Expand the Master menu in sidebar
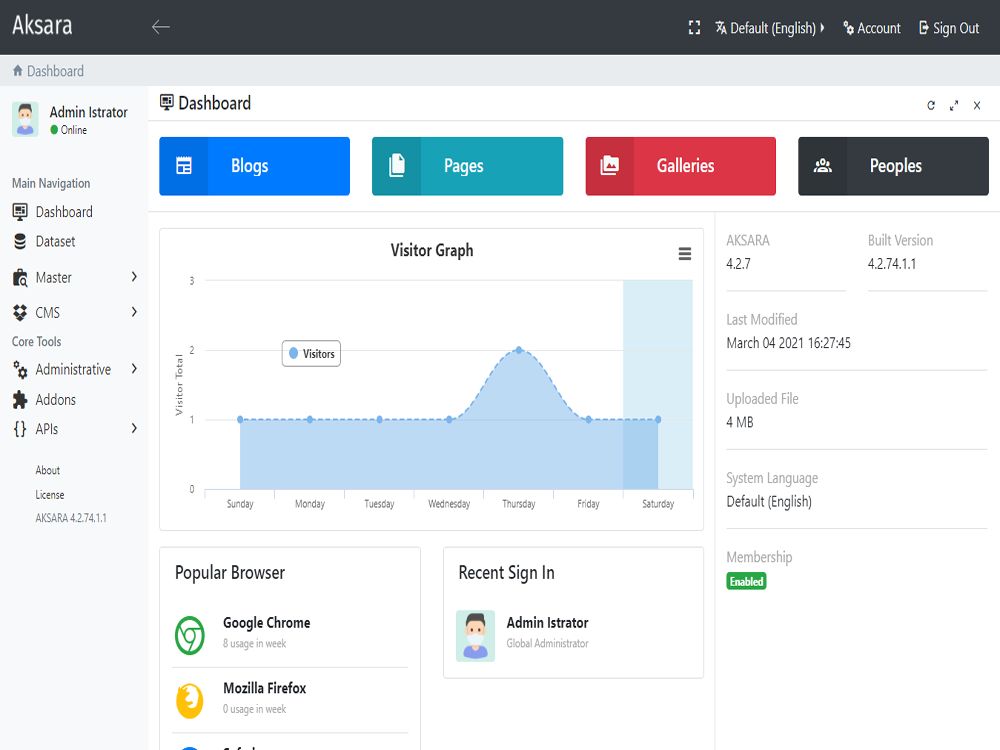The height and width of the screenshot is (750, 1000). (x=74, y=277)
